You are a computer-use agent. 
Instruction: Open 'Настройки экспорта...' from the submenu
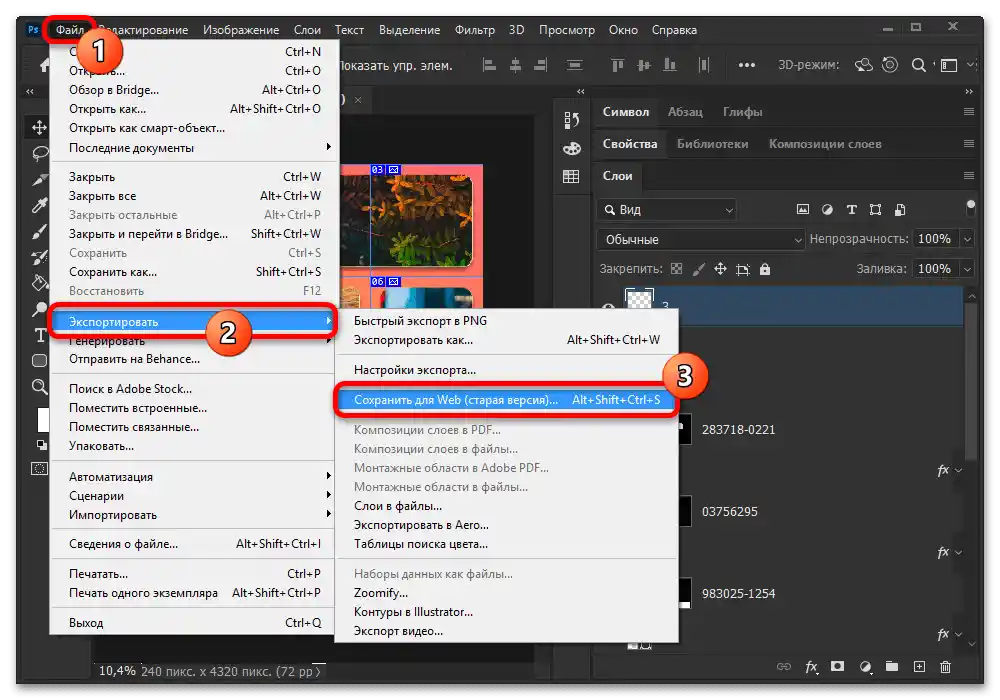coord(415,370)
